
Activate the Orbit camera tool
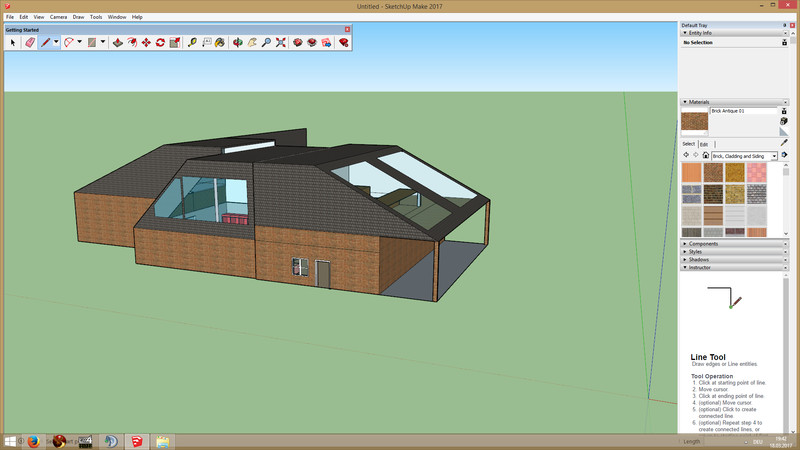point(236,43)
